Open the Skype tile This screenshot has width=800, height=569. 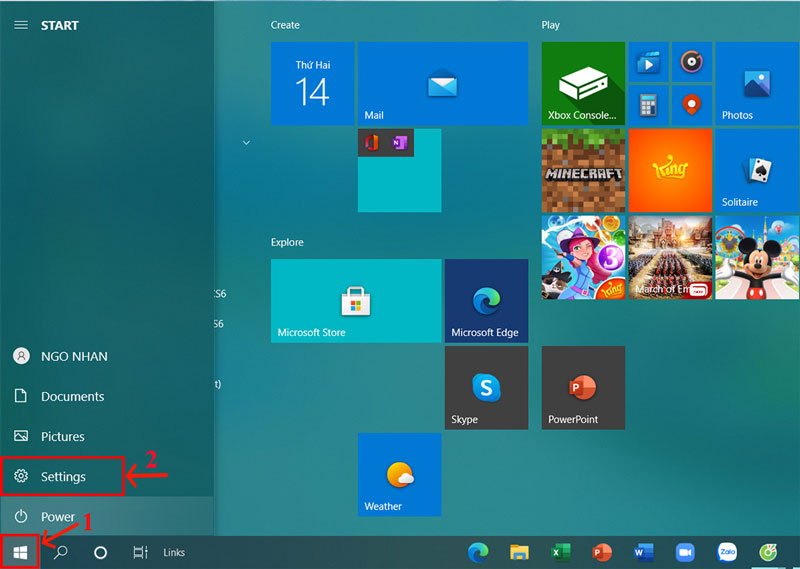coord(486,388)
